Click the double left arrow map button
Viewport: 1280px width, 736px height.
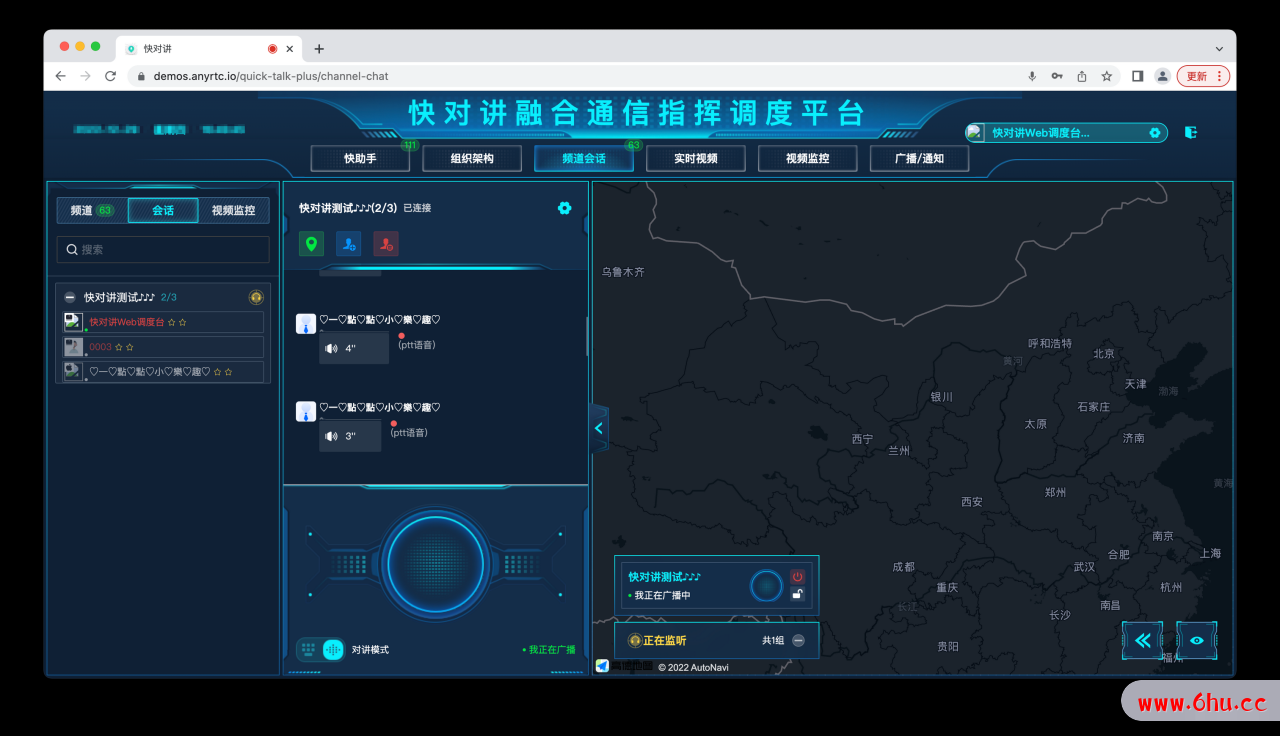click(1142, 640)
